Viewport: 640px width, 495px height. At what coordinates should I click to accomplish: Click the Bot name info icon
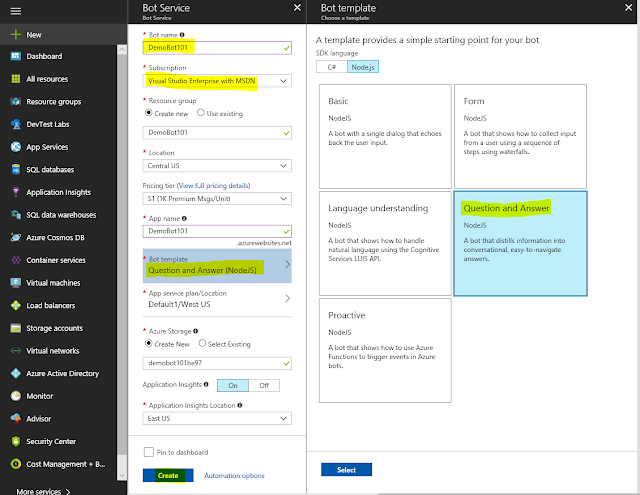tap(182, 35)
